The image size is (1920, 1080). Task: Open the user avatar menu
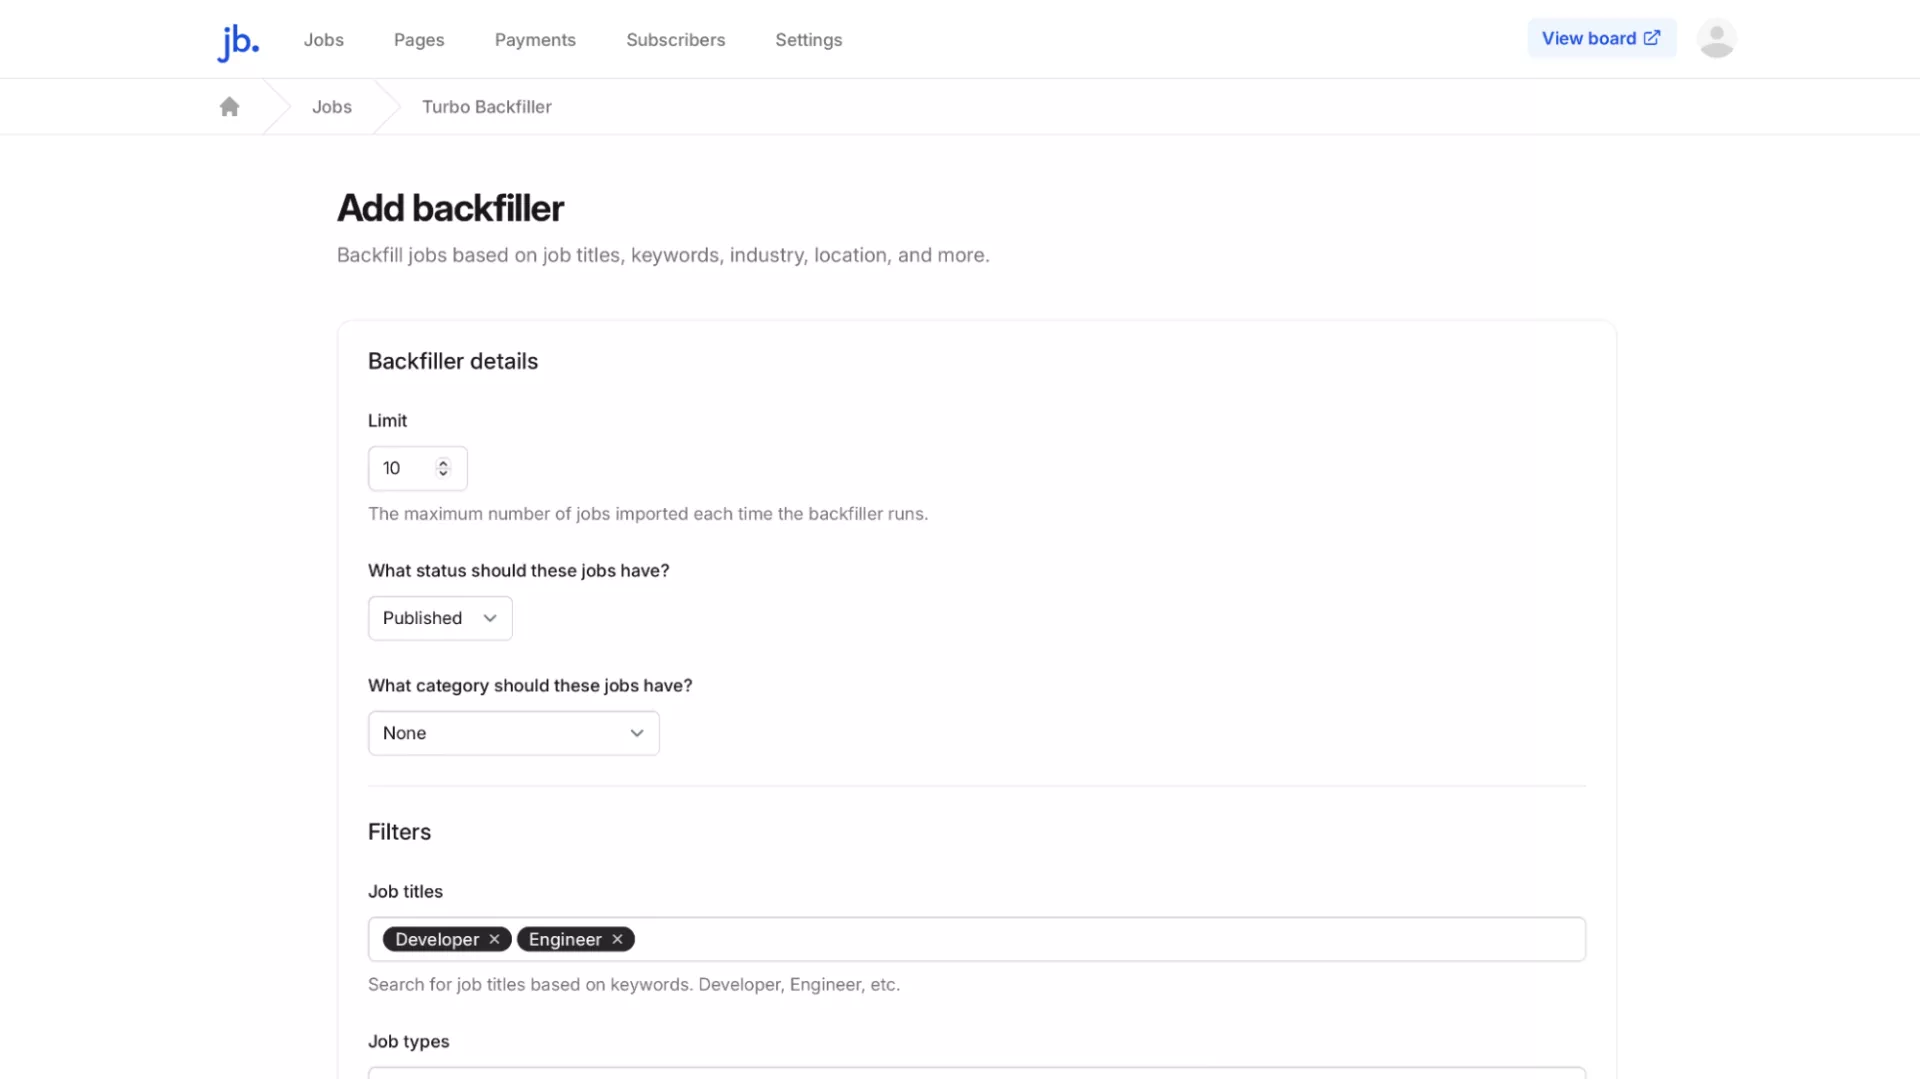[1716, 39]
